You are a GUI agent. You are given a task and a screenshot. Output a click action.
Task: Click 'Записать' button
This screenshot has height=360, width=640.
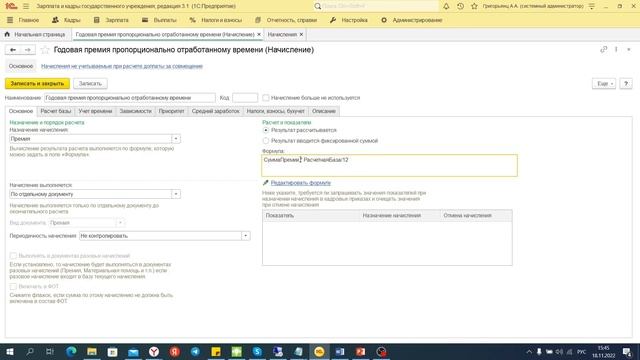coord(90,84)
